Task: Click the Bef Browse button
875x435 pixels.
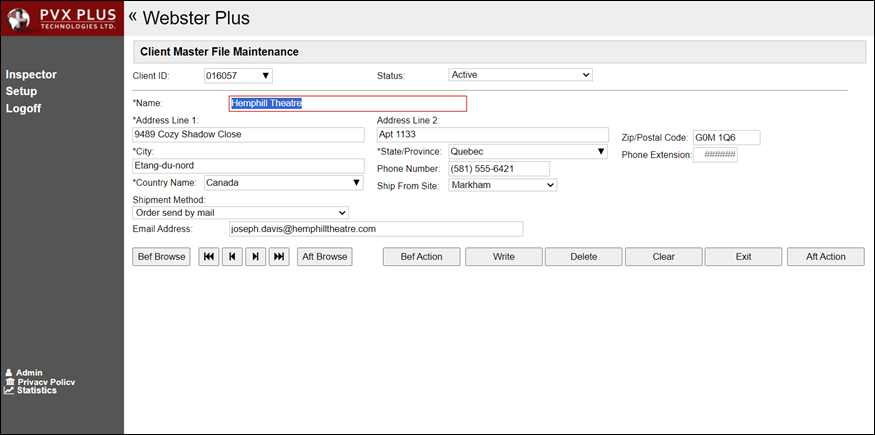Action: [162, 257]
